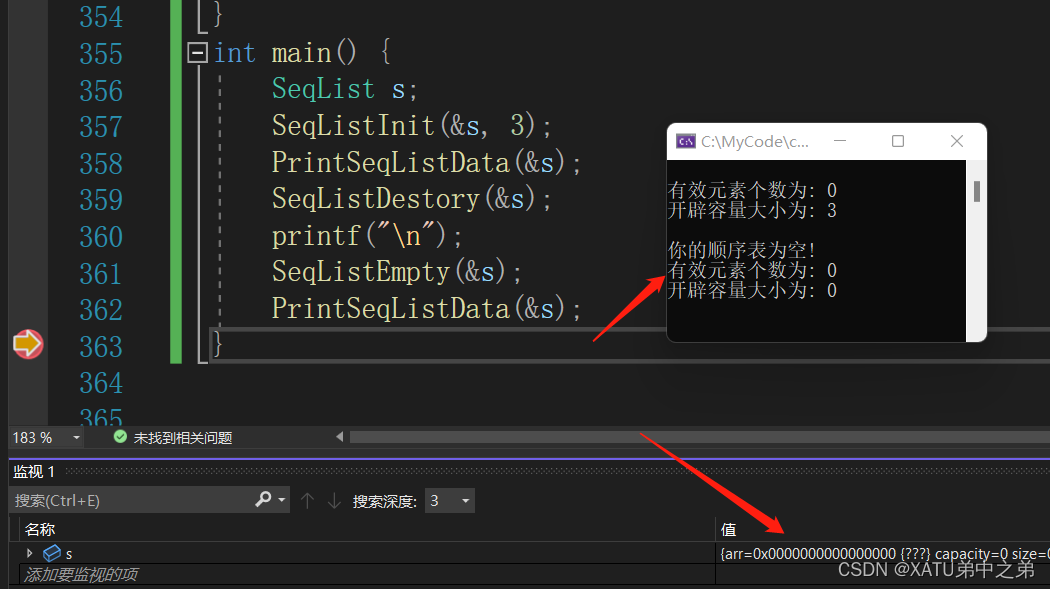This screenshot has width=1050, height=589.
Task: Click the '未找到相关问题' status text
Action: coord(183,438)
